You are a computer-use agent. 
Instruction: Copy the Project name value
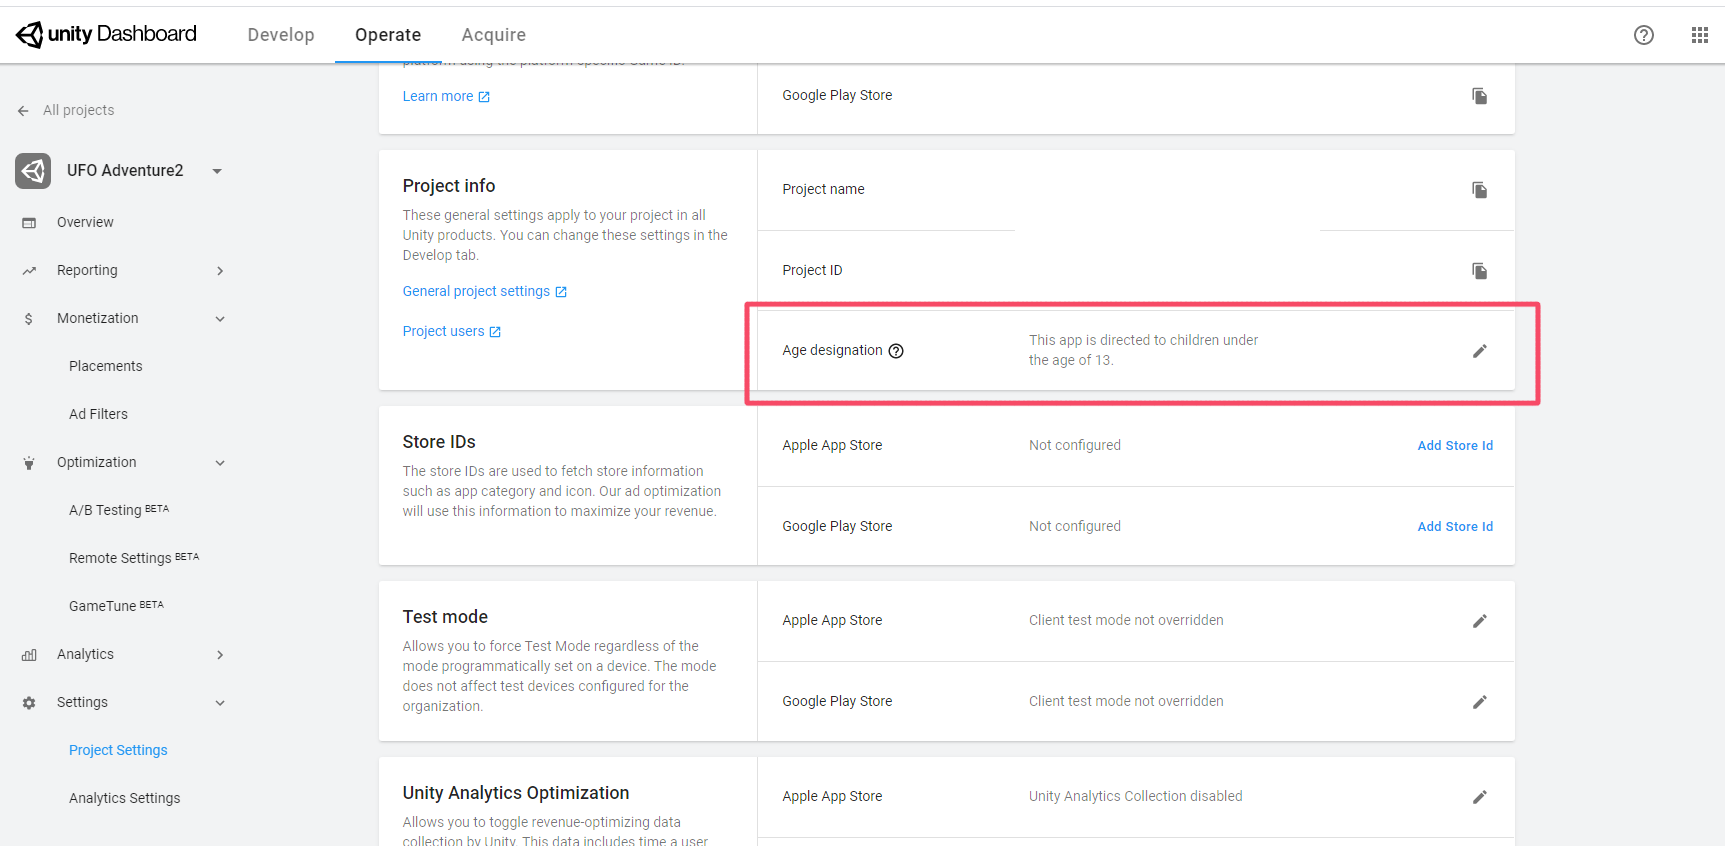[x=1480, y=190]
